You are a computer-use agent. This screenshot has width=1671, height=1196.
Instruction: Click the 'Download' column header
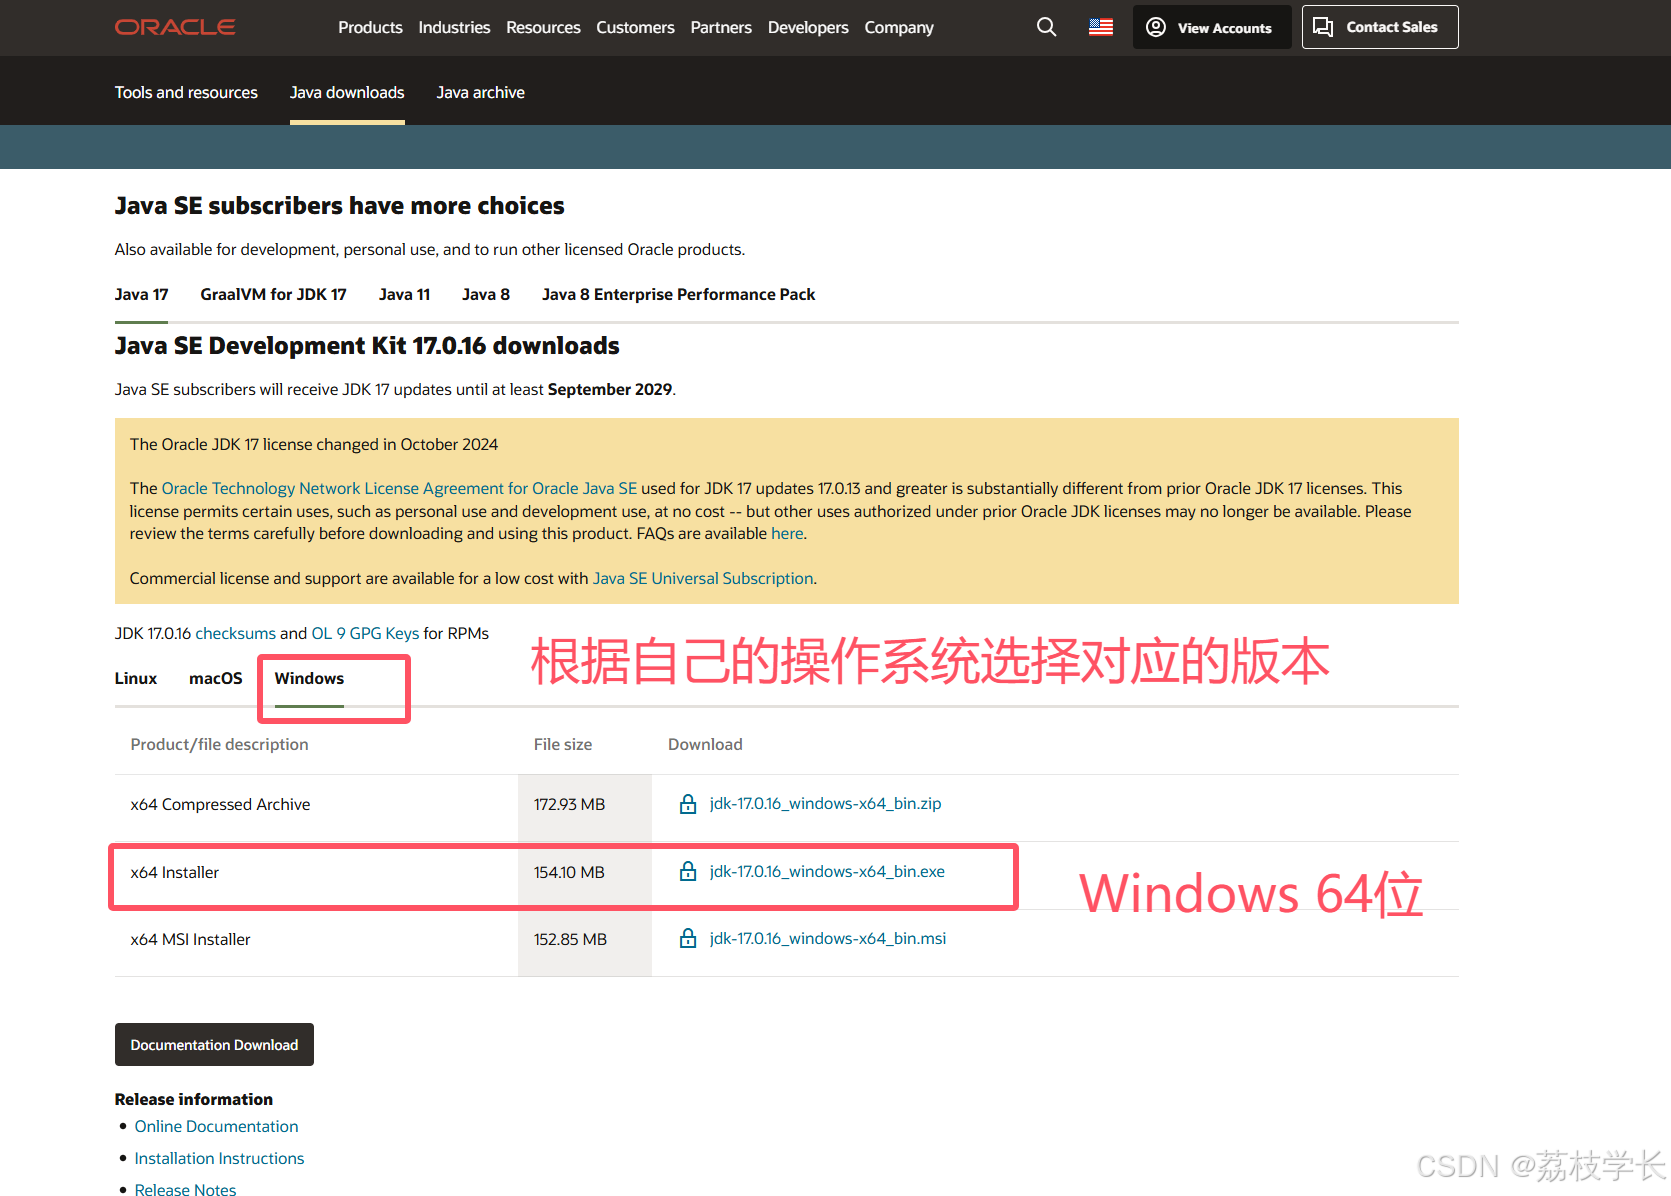click(x=705, y=744)
